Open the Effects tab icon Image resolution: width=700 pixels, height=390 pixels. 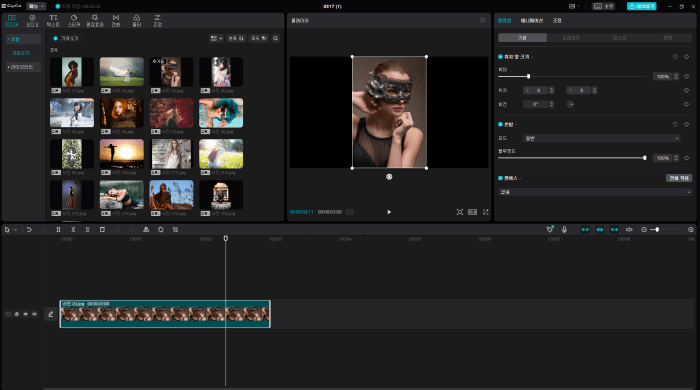[x=95, y=21]
